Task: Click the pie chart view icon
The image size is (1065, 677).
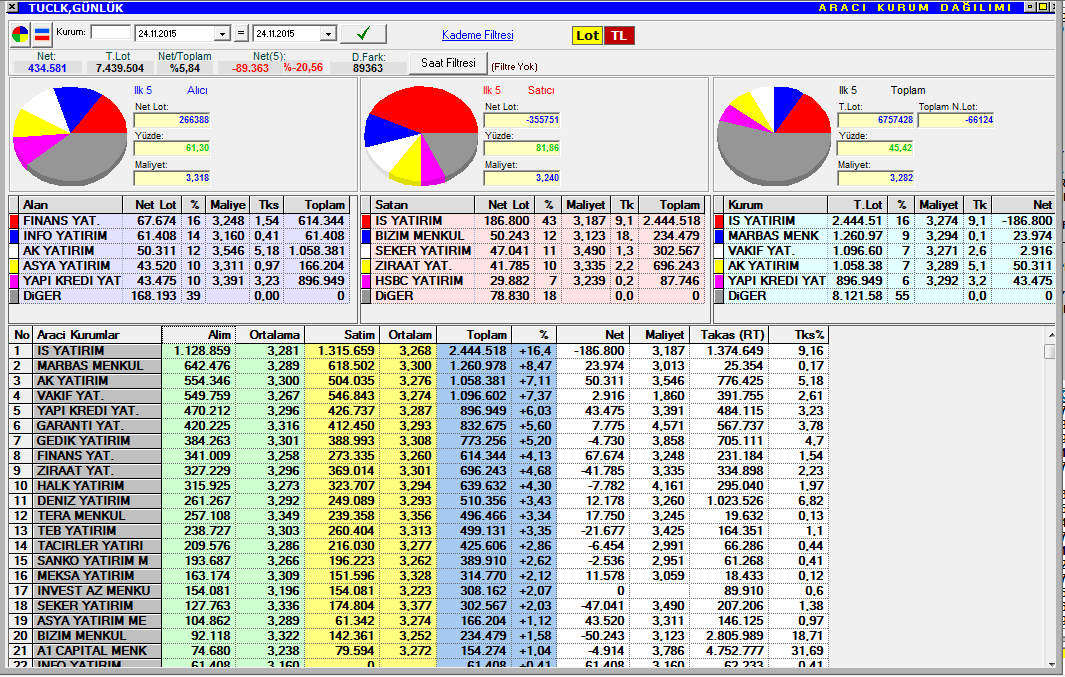Action: pyautogui.click(x=20, y=33)
